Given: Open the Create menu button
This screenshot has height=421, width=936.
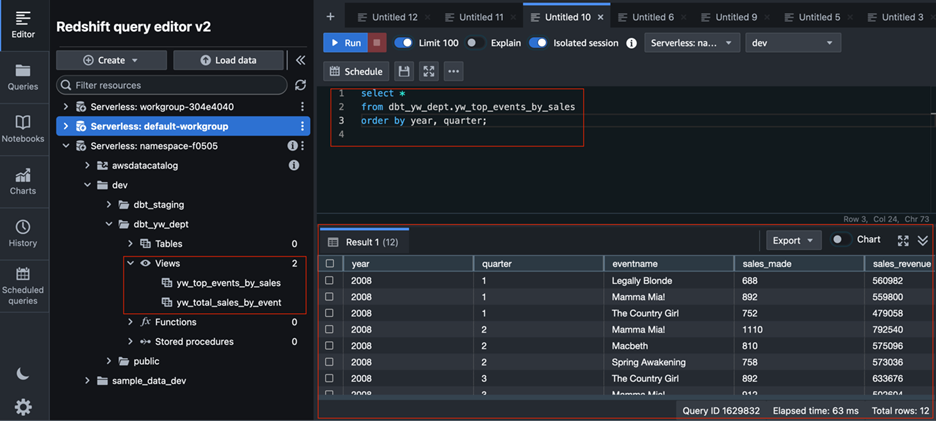Looking at the screenshot, I should coord(111,60).
